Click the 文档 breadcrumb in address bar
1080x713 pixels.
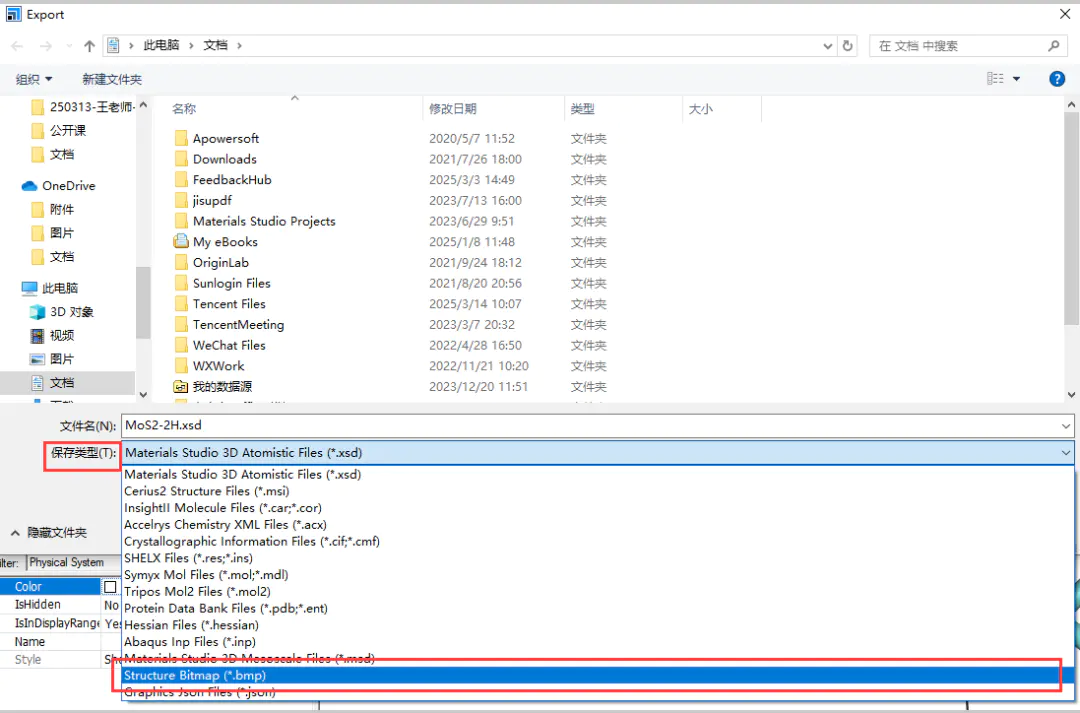215,45
